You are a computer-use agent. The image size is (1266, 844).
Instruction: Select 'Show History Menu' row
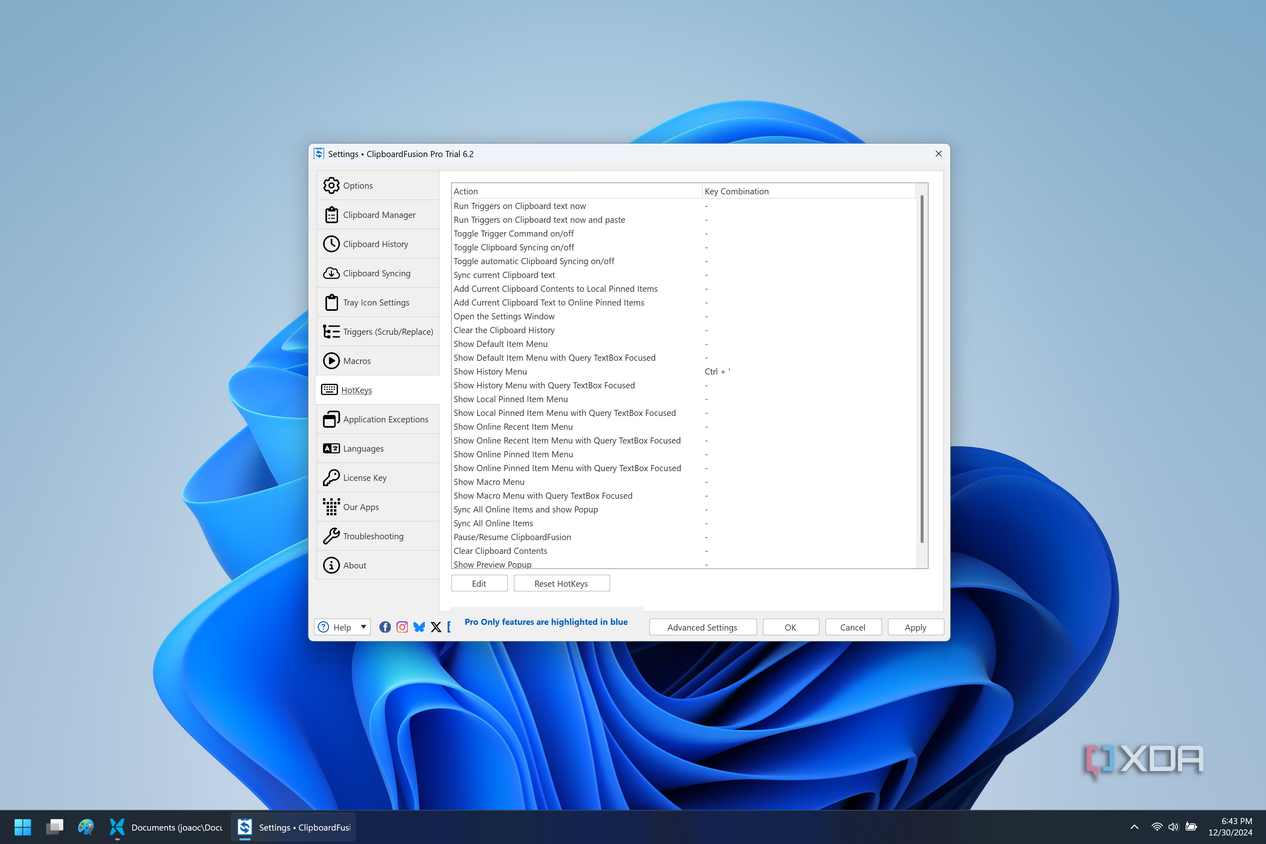685,372
